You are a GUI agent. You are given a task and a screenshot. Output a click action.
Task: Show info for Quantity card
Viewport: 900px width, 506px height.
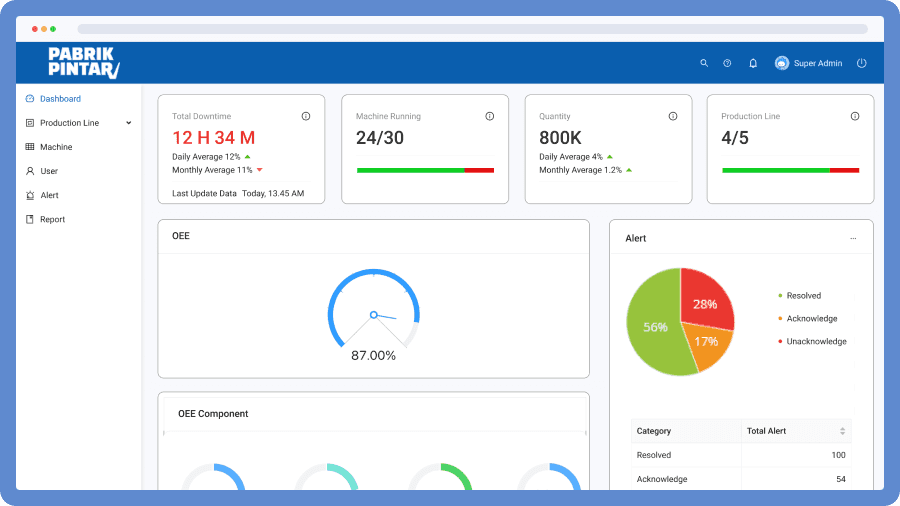click(x=673, y=116)
